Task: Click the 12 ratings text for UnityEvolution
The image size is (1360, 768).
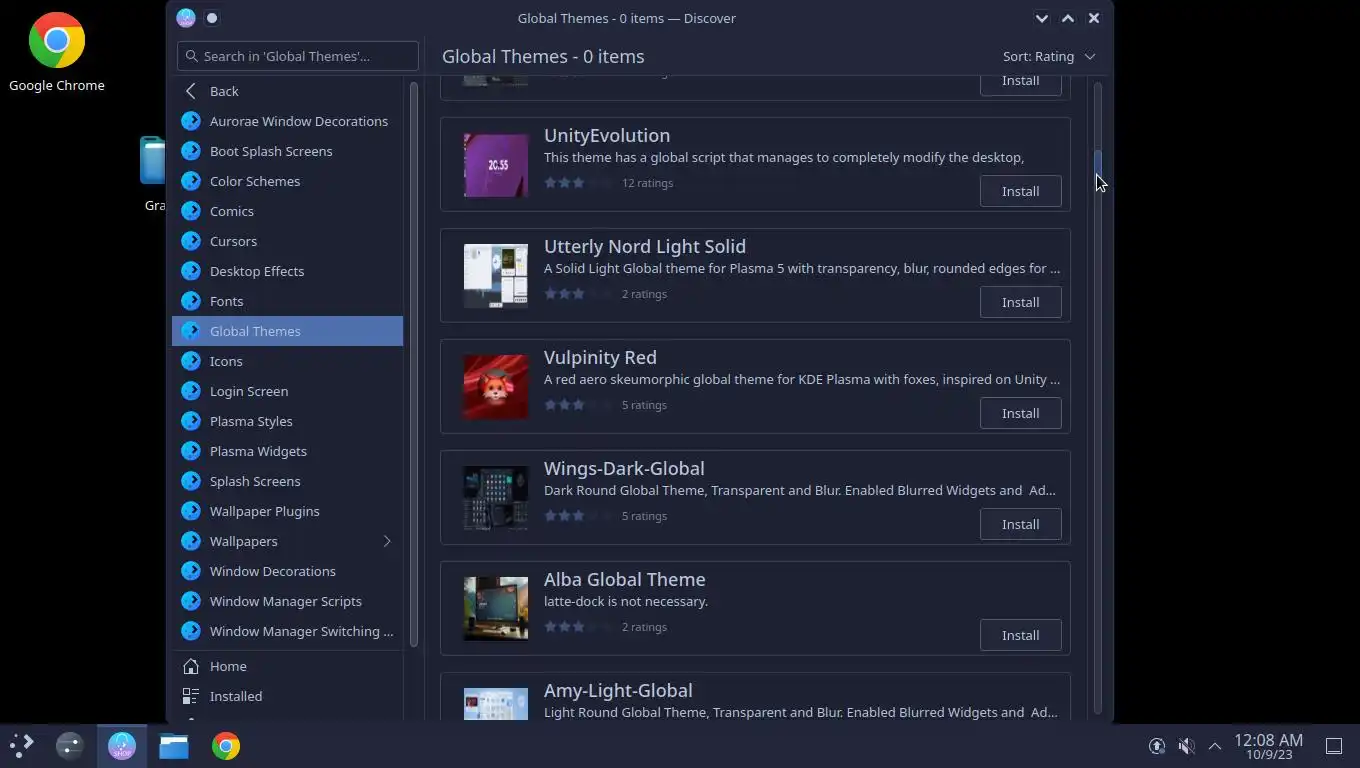Action: [647, 183]
